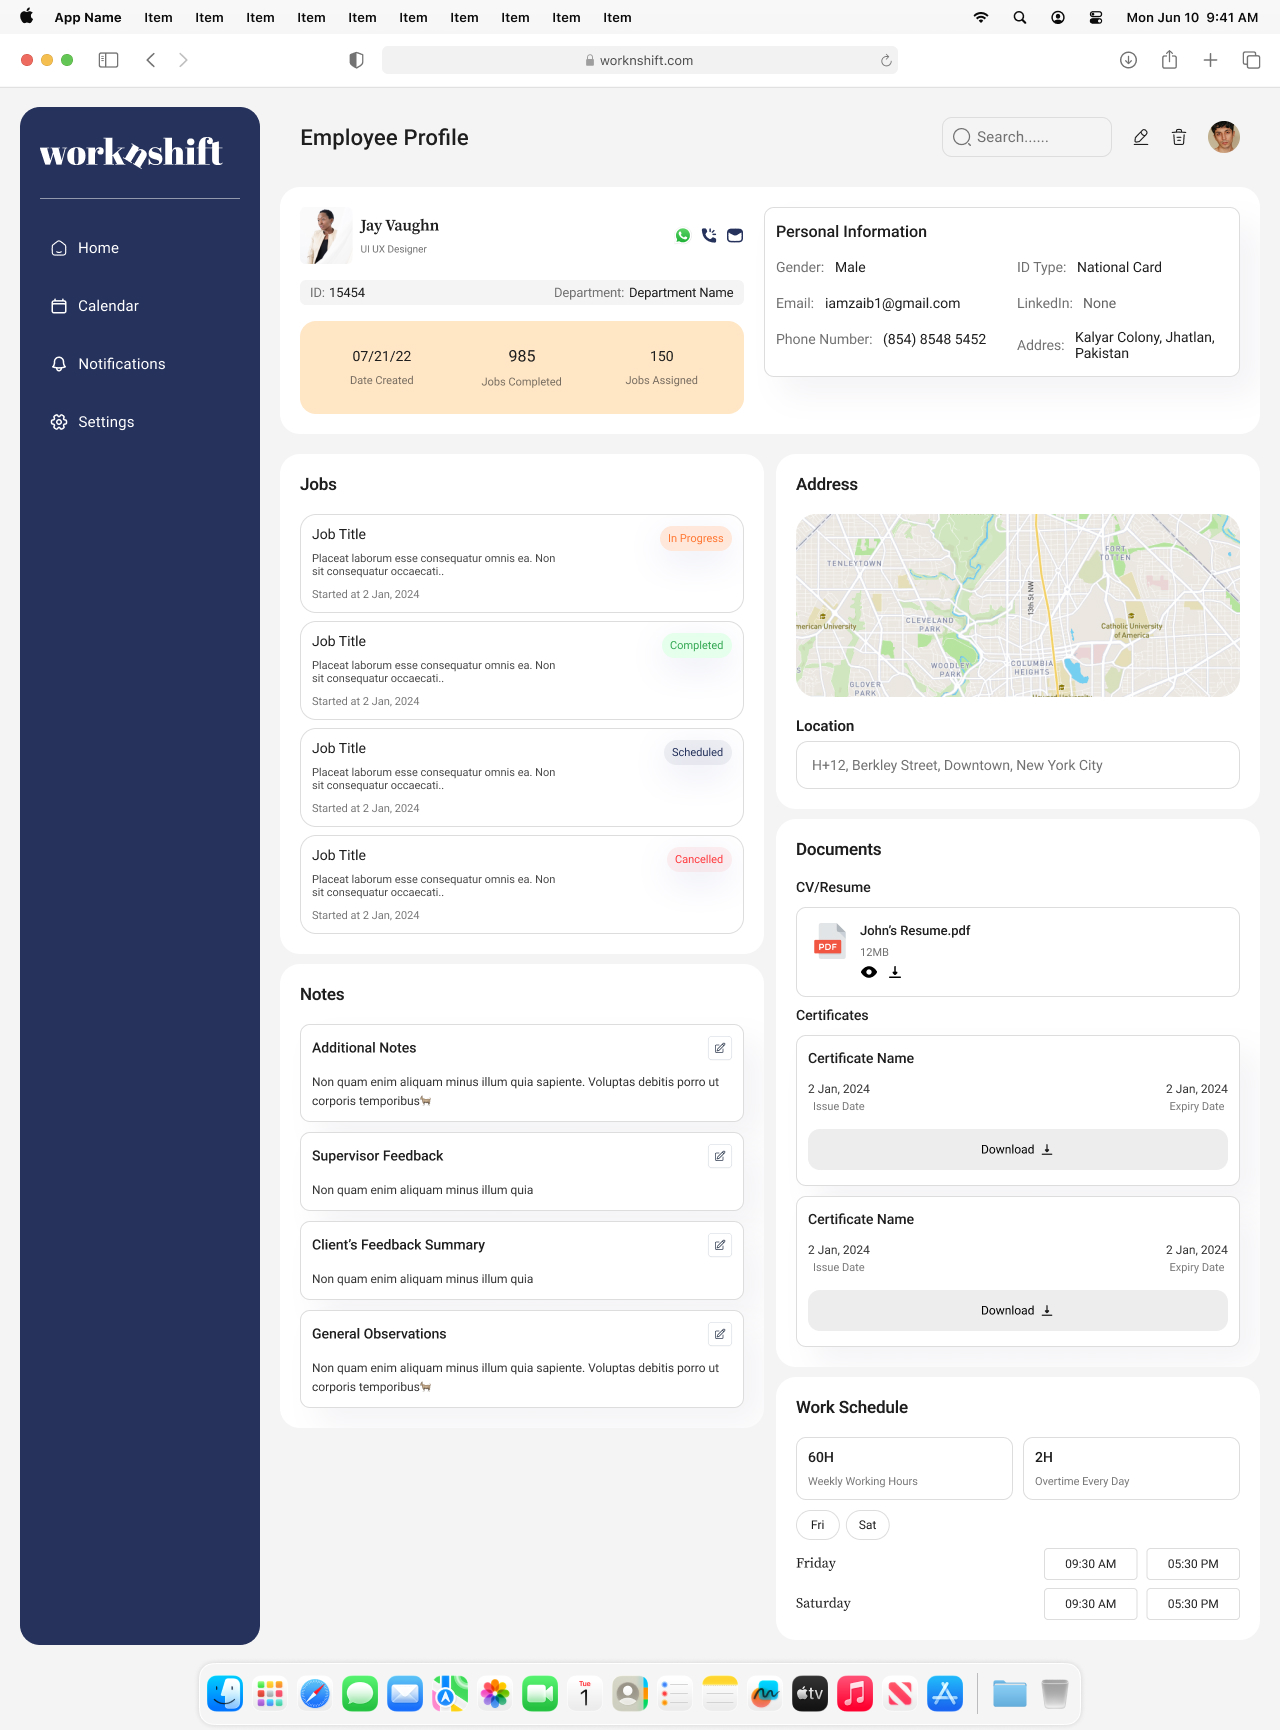1280x1730 pixels.
Task: Open Calendar in the sidebar
Action: 95,306
